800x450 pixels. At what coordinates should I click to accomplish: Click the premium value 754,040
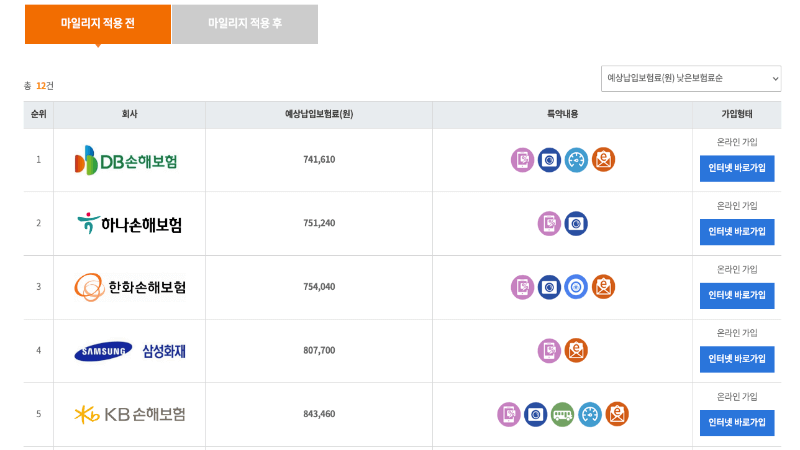click(319, 287)
